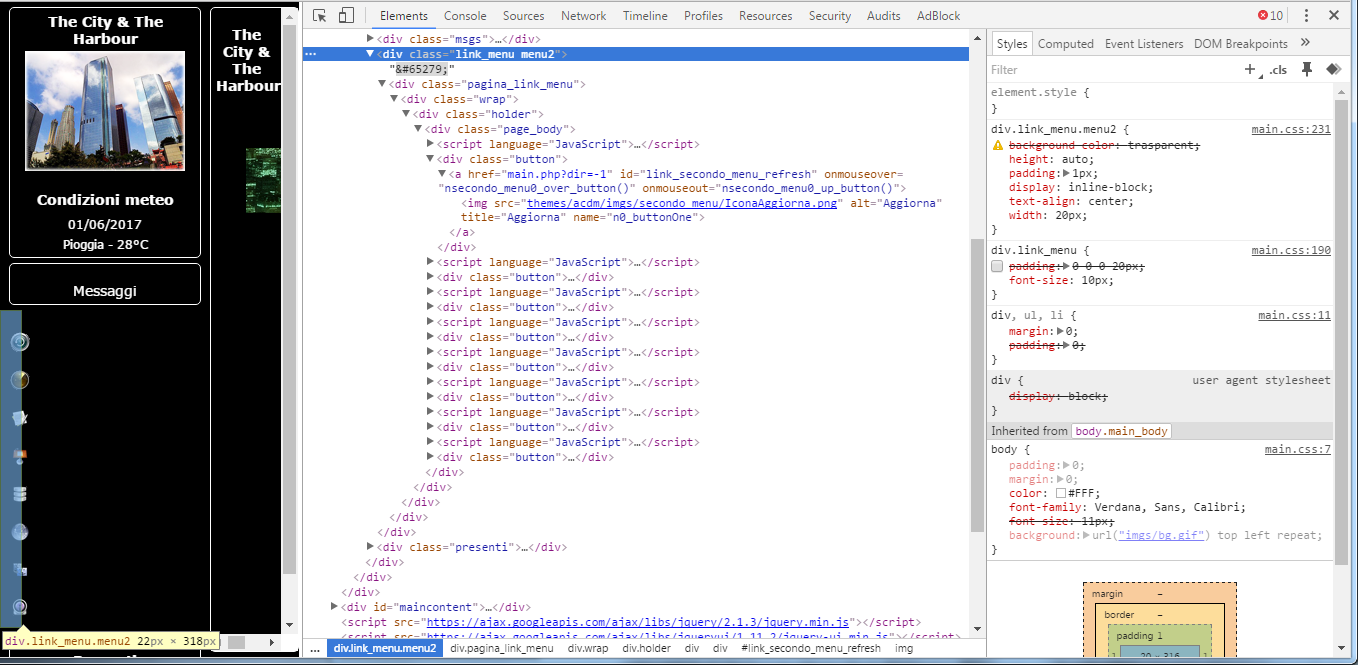Click the playing cards icon in page sidebar
The width and height of the screenshot is (1358, 665).
click(x=19, y=418)
